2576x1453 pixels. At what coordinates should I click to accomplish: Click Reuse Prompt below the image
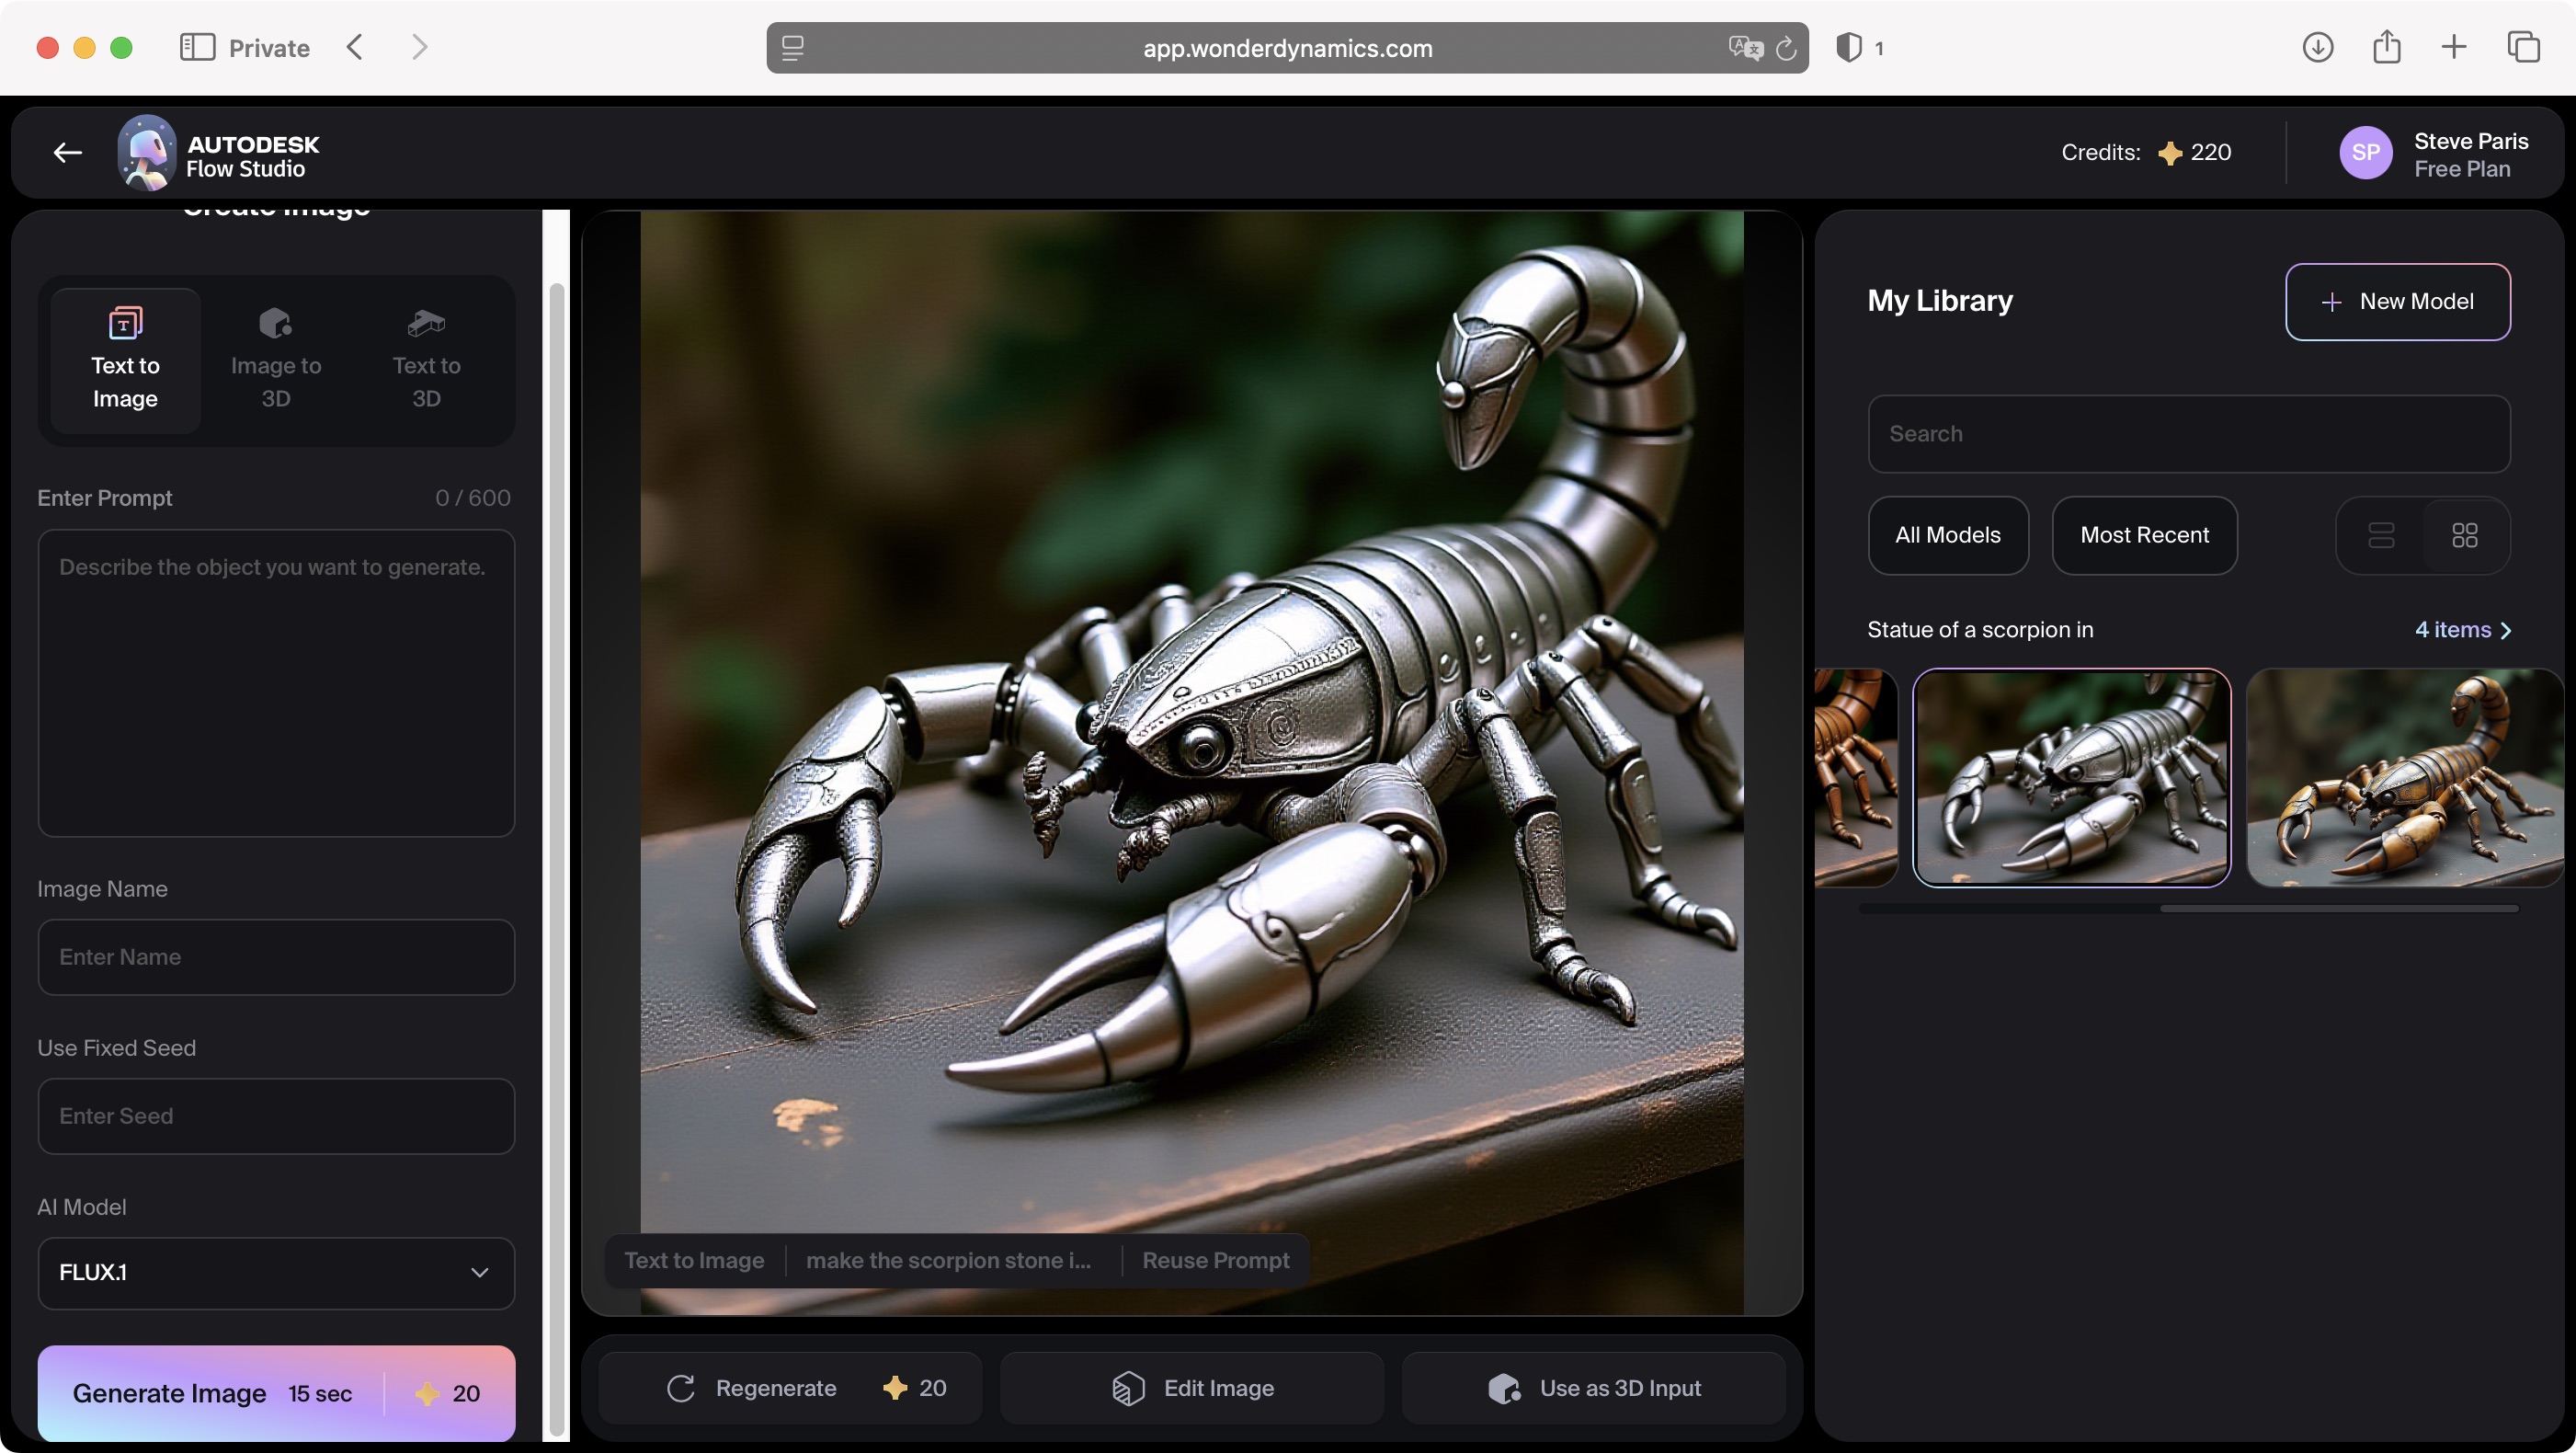click(x=1214, y=1260)
